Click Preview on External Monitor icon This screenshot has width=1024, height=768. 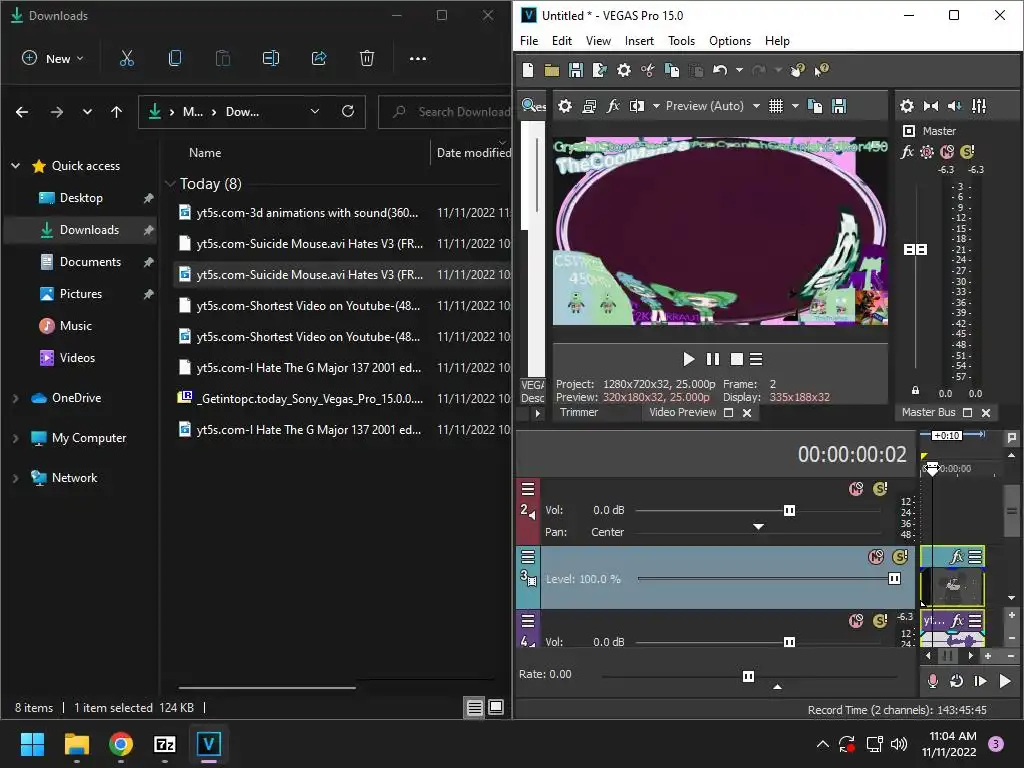pos(588,106)
